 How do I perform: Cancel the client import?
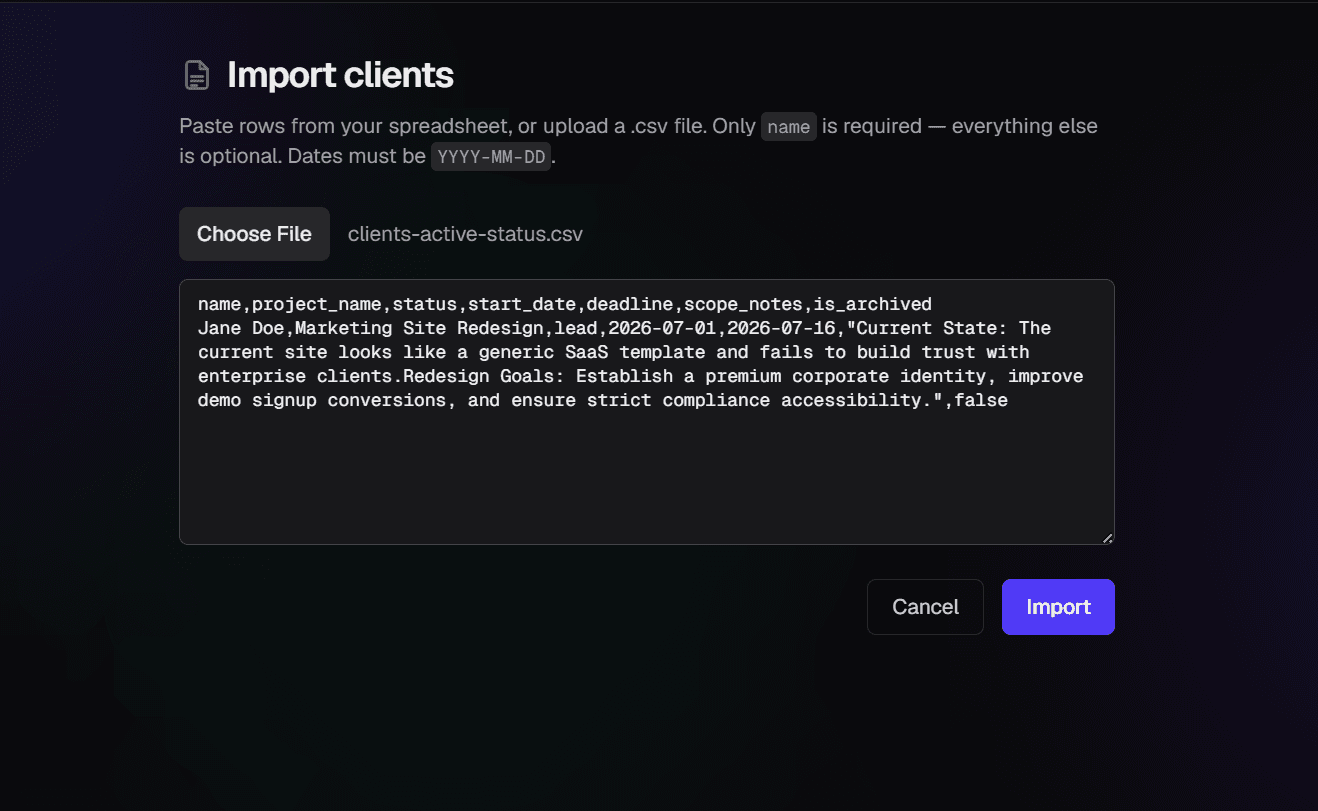[925, 607]
